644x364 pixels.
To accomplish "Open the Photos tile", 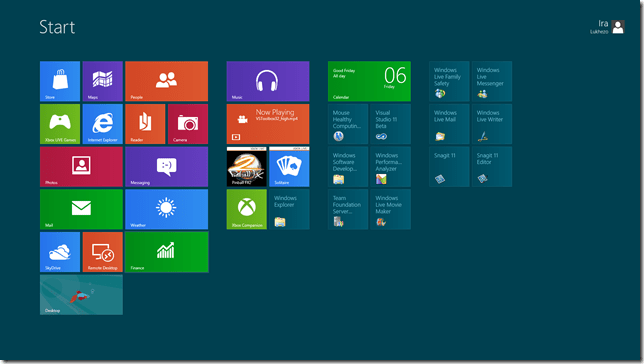I will 81,167.
